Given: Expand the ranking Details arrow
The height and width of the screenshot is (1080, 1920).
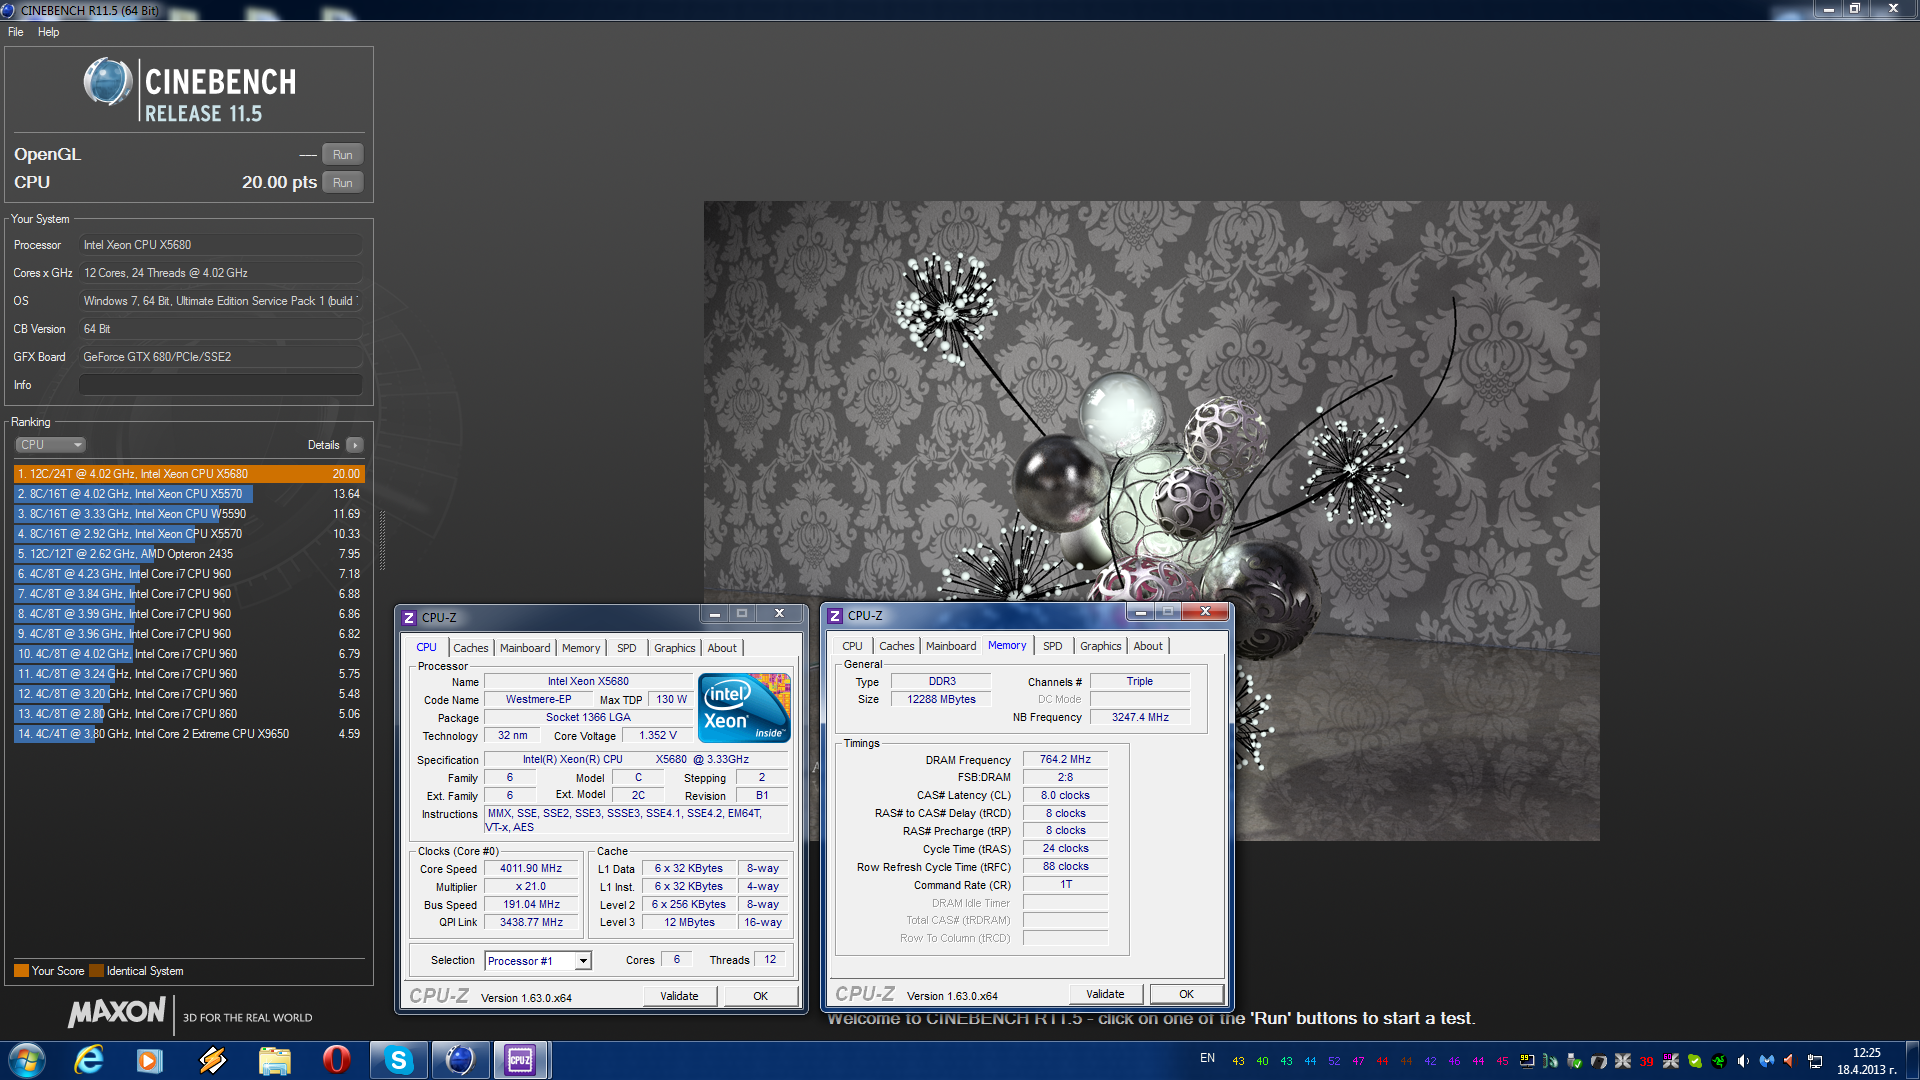Looking at the screenshot, I should [x=355, y=445].
